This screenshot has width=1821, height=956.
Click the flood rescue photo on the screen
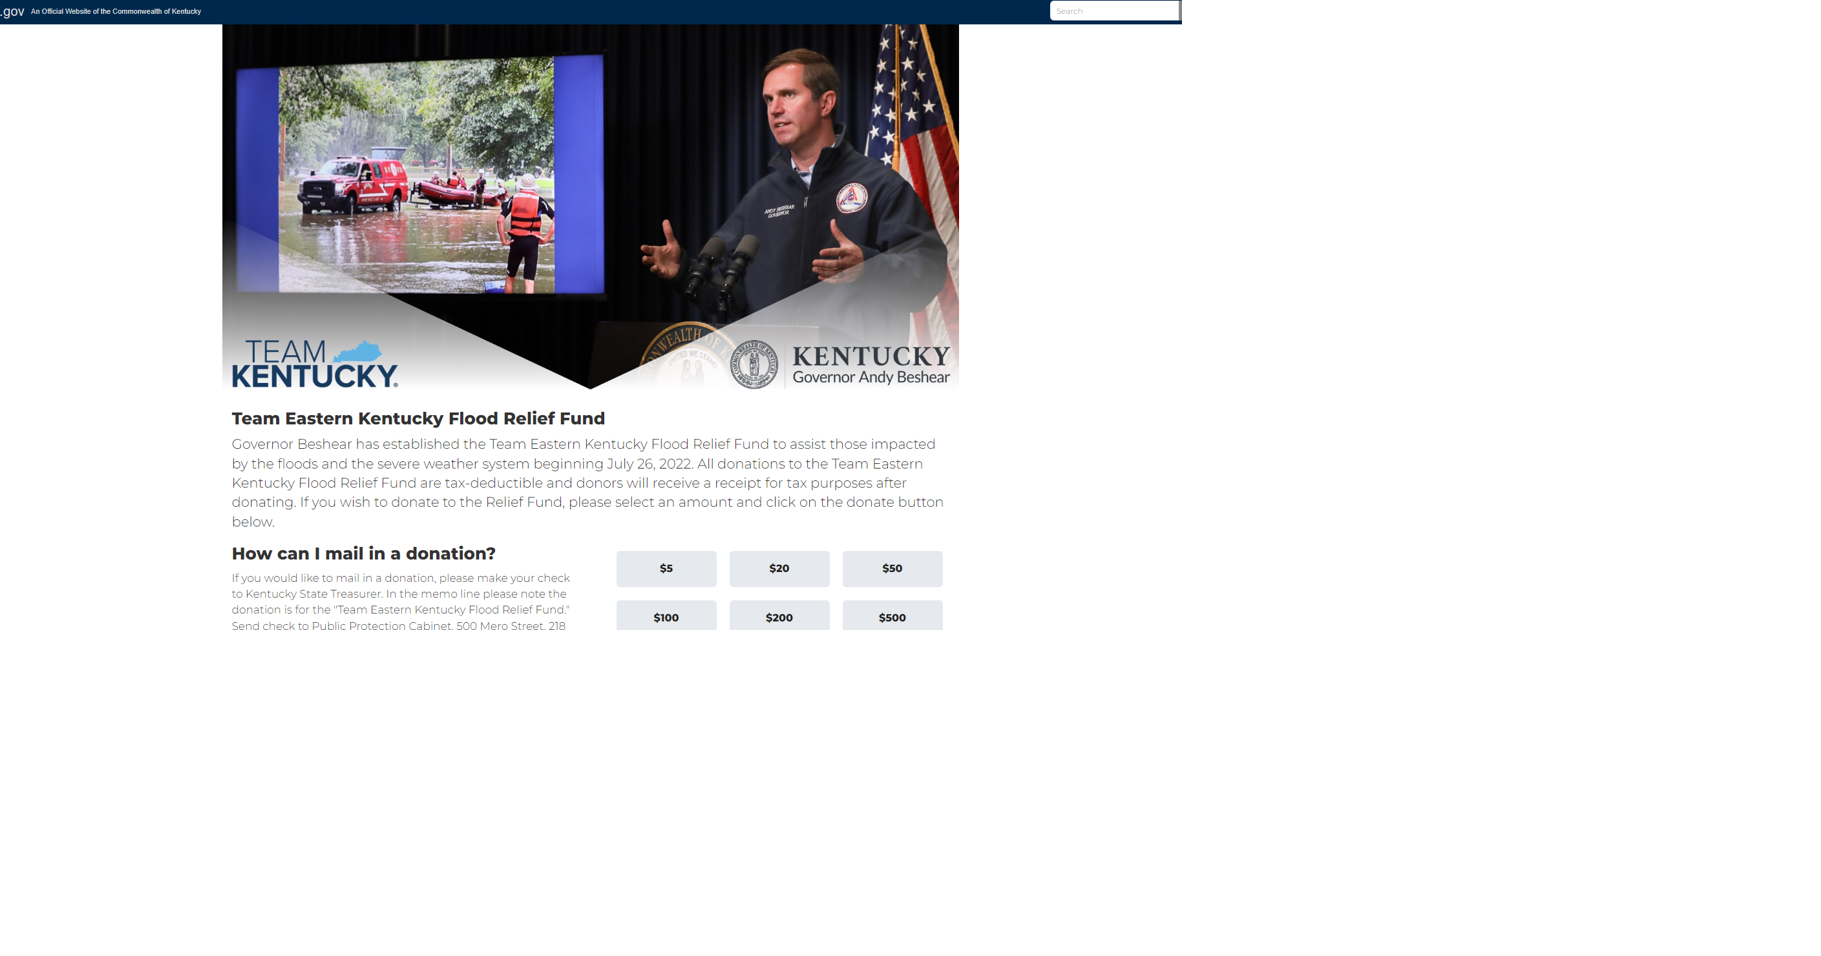tap(415, 175)
